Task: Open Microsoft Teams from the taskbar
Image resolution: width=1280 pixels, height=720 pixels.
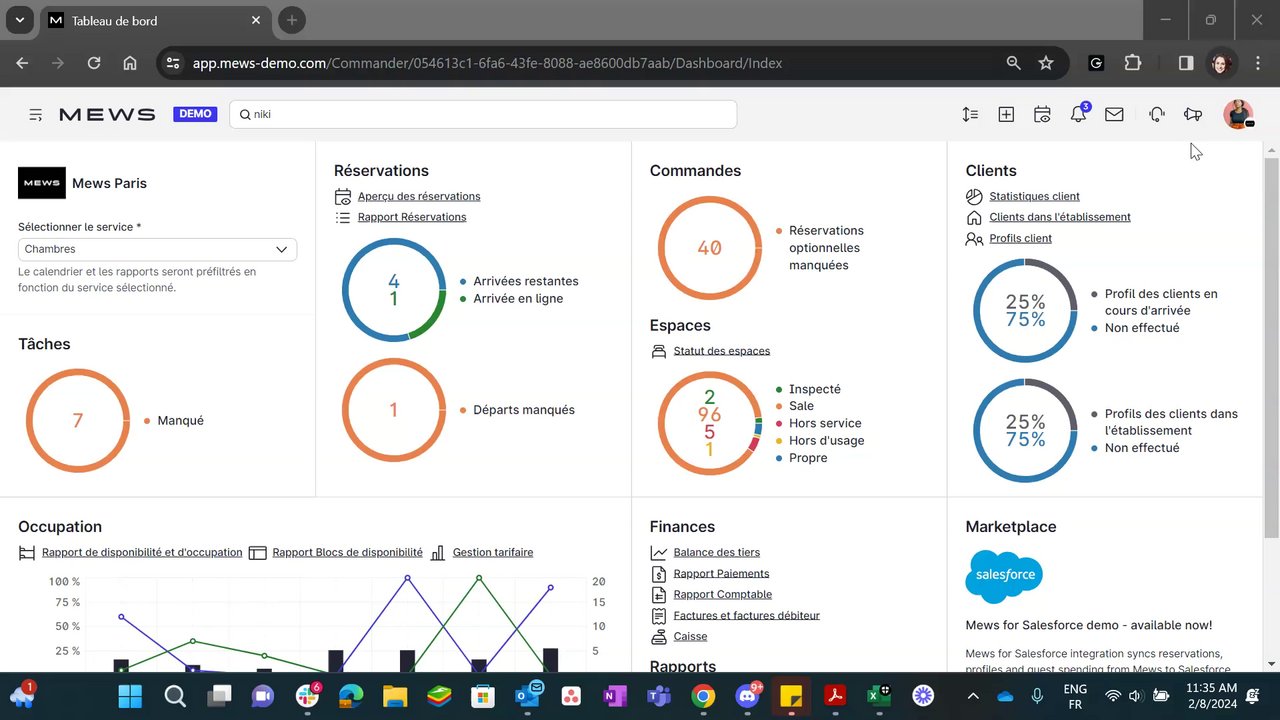Action: (x=658, y=696)
